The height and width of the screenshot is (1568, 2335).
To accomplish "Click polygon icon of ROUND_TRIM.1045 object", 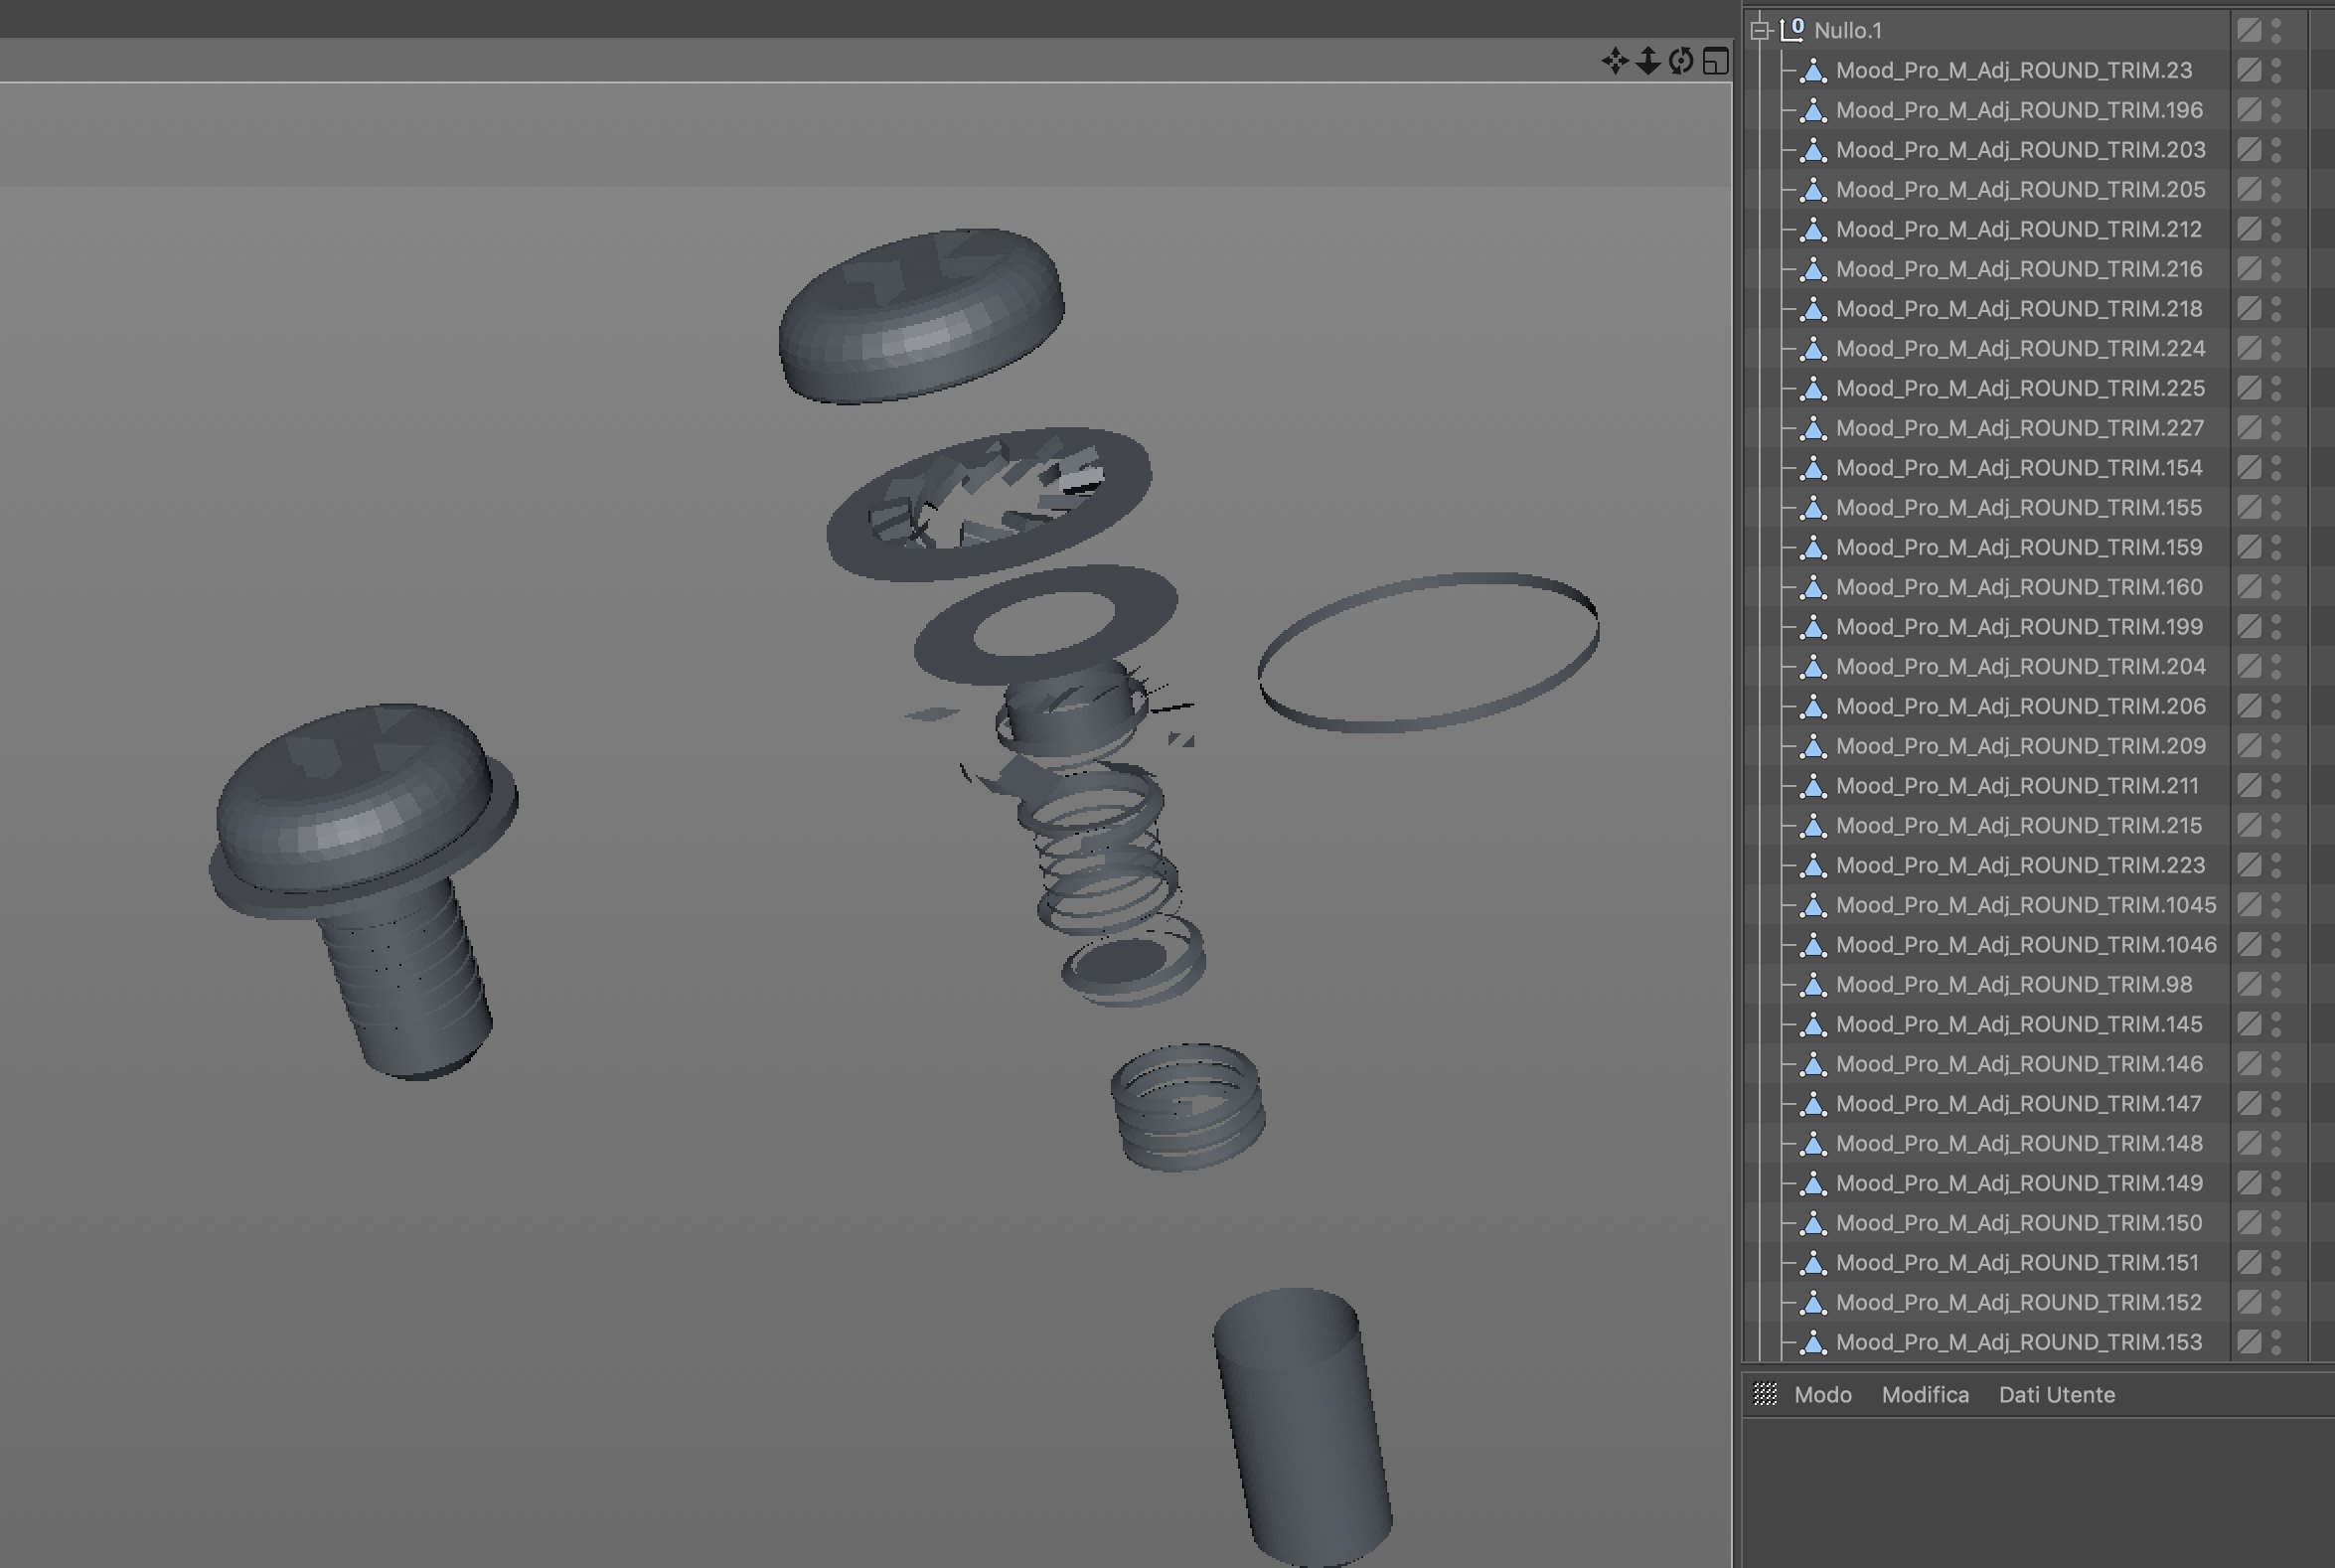I will click(1813, 905).
